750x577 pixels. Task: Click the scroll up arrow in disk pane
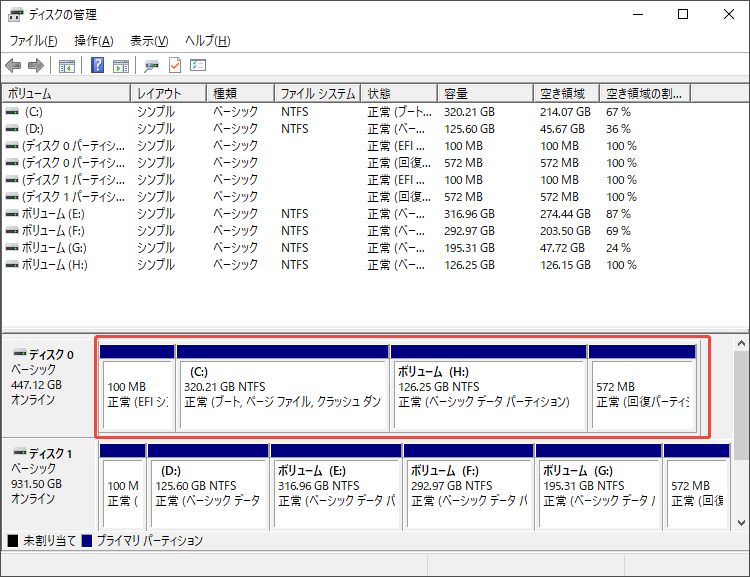tap(741, 343)
